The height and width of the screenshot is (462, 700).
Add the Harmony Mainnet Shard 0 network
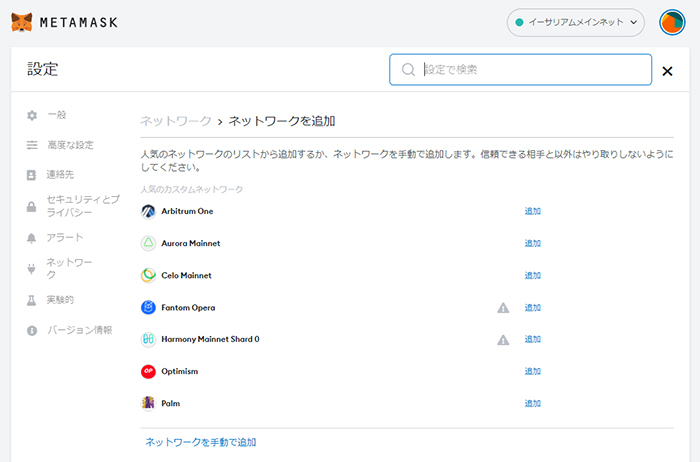(x=533, y=339)
